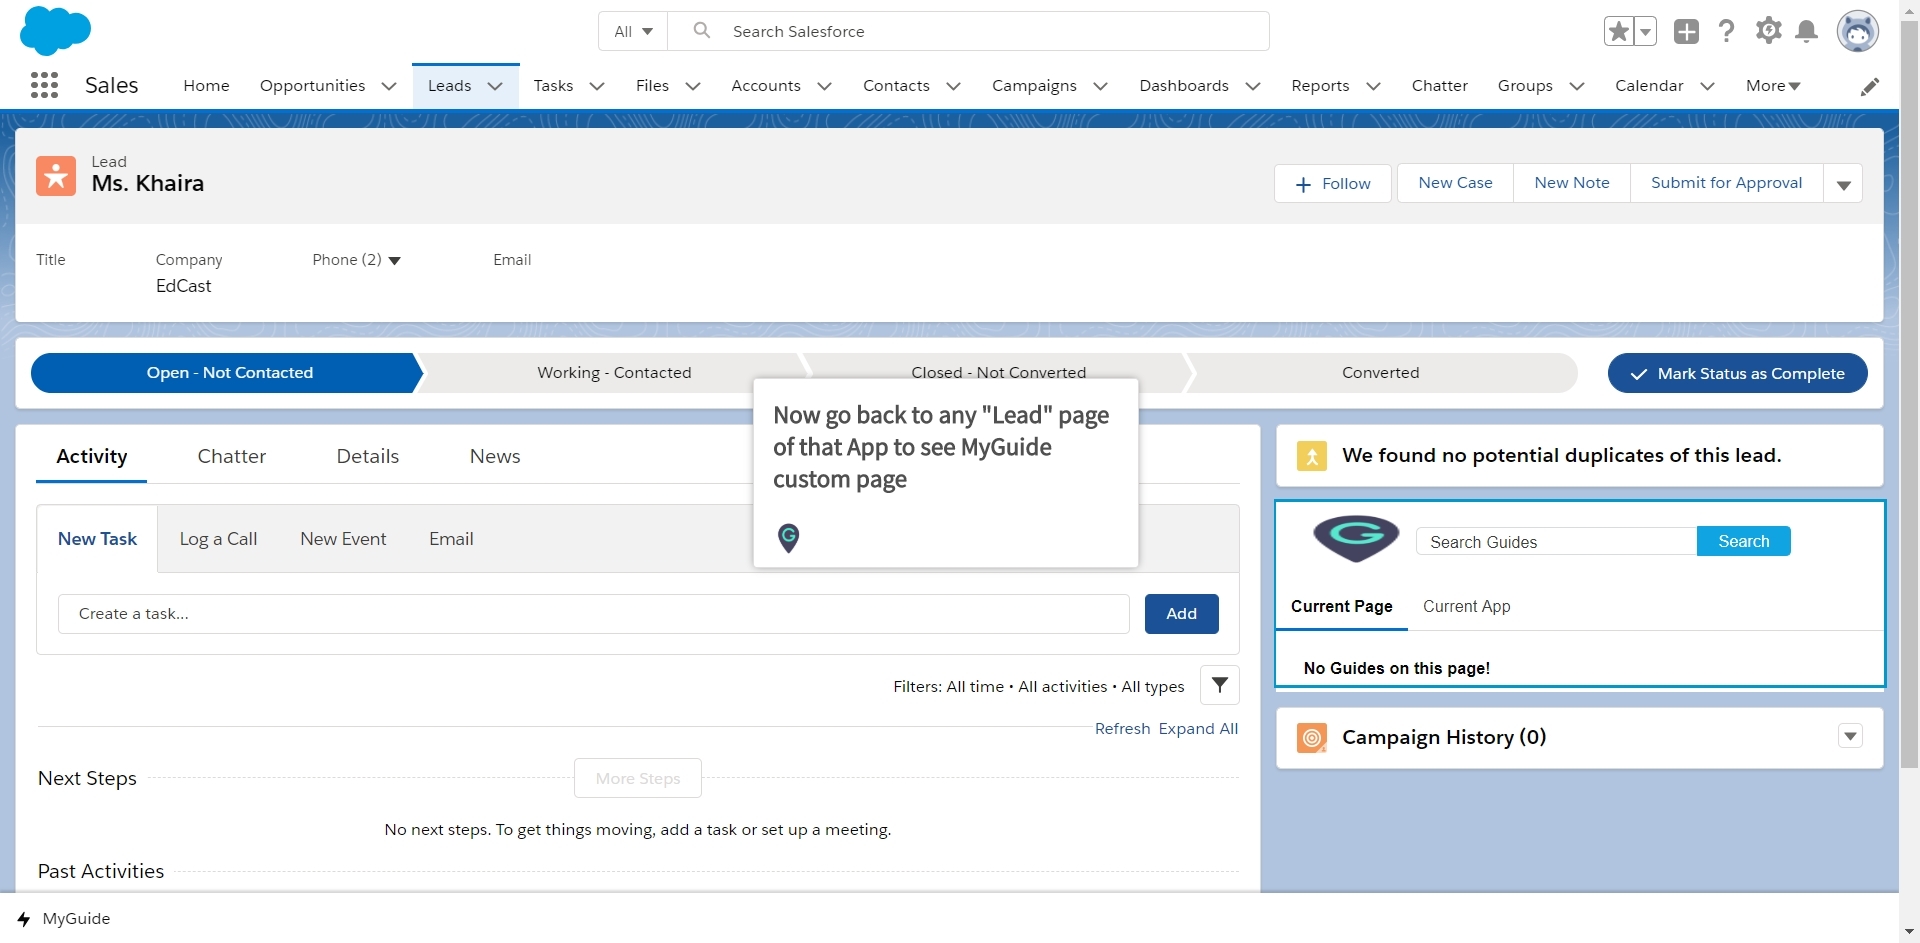Open the user profile avatar
1920x943 pixels.
[1857, 31]
